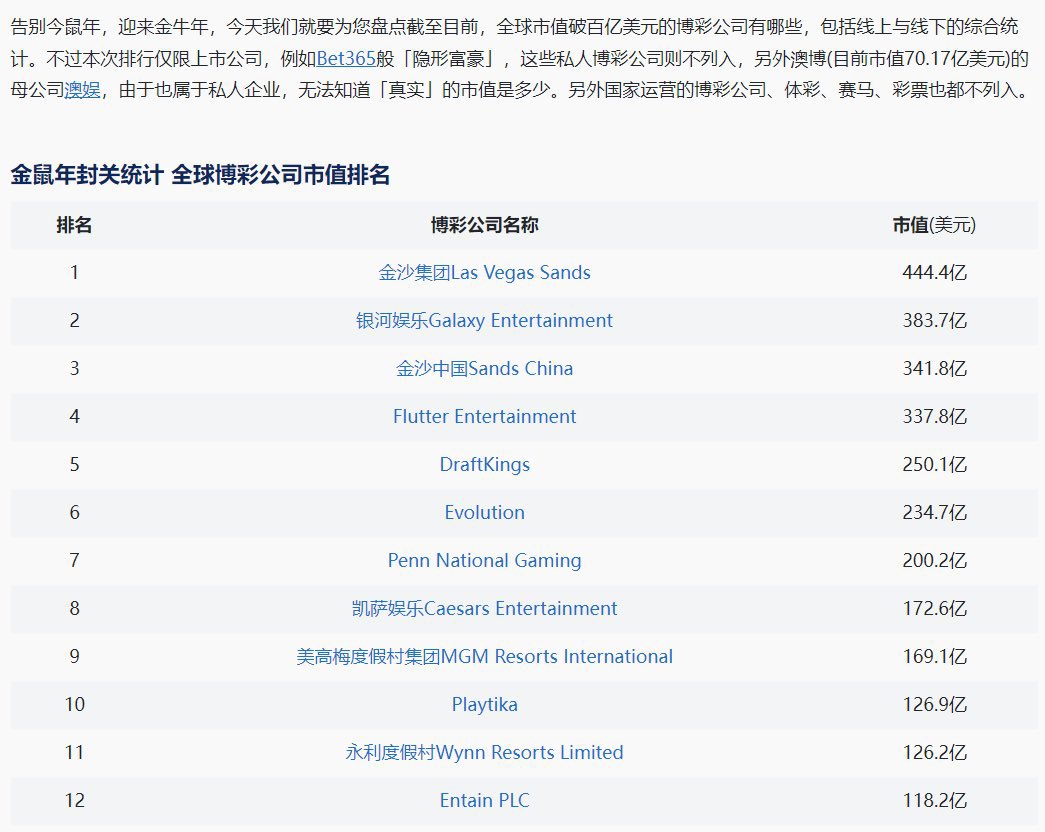Click the 444.4亿 market value cell
Screen dimensions: 1045x832
(x=934, y=273)
